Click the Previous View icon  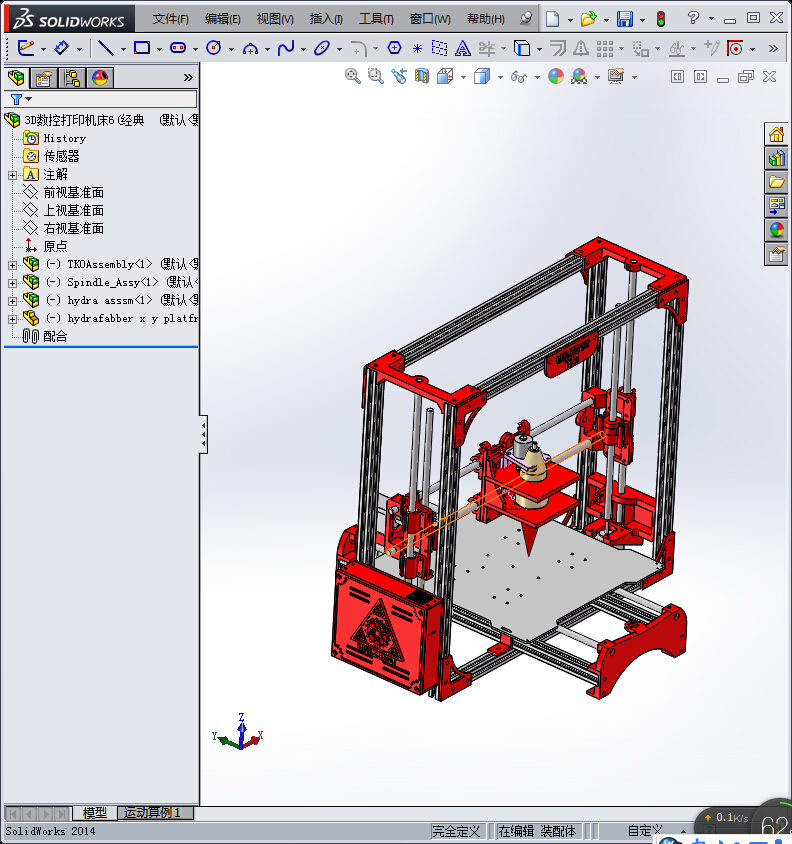(x=398, y=76)
